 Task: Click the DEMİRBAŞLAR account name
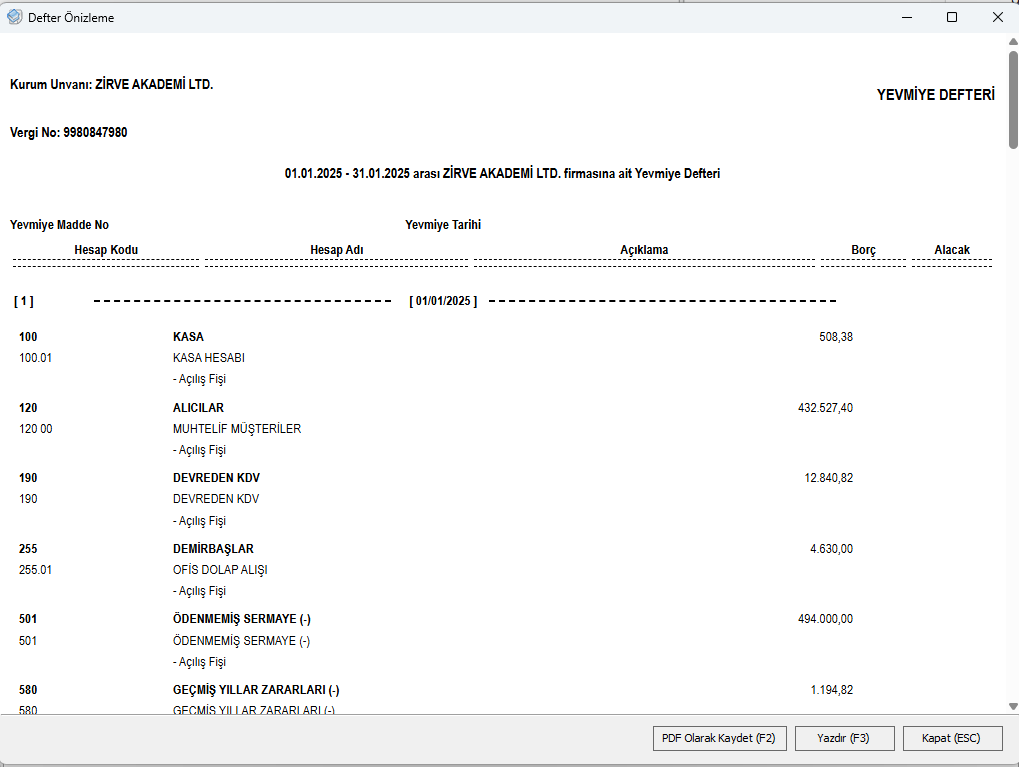213,549
